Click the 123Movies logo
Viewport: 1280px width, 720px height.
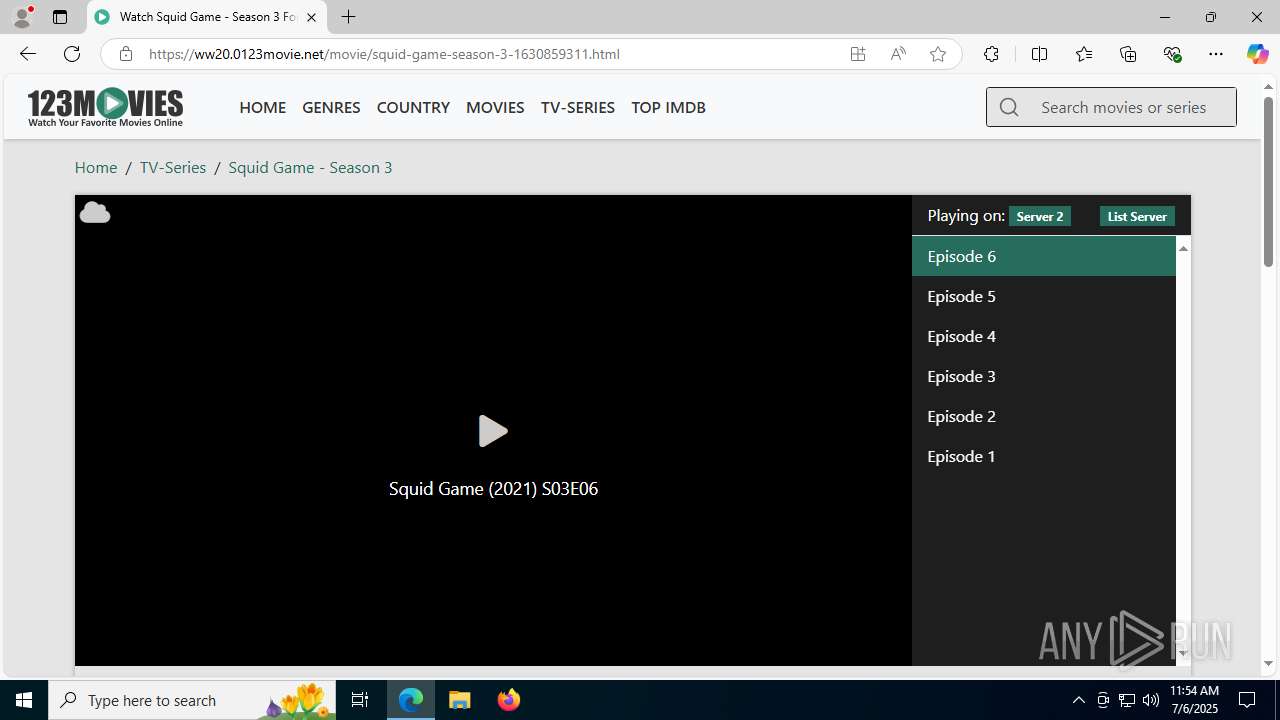point(105,107)
